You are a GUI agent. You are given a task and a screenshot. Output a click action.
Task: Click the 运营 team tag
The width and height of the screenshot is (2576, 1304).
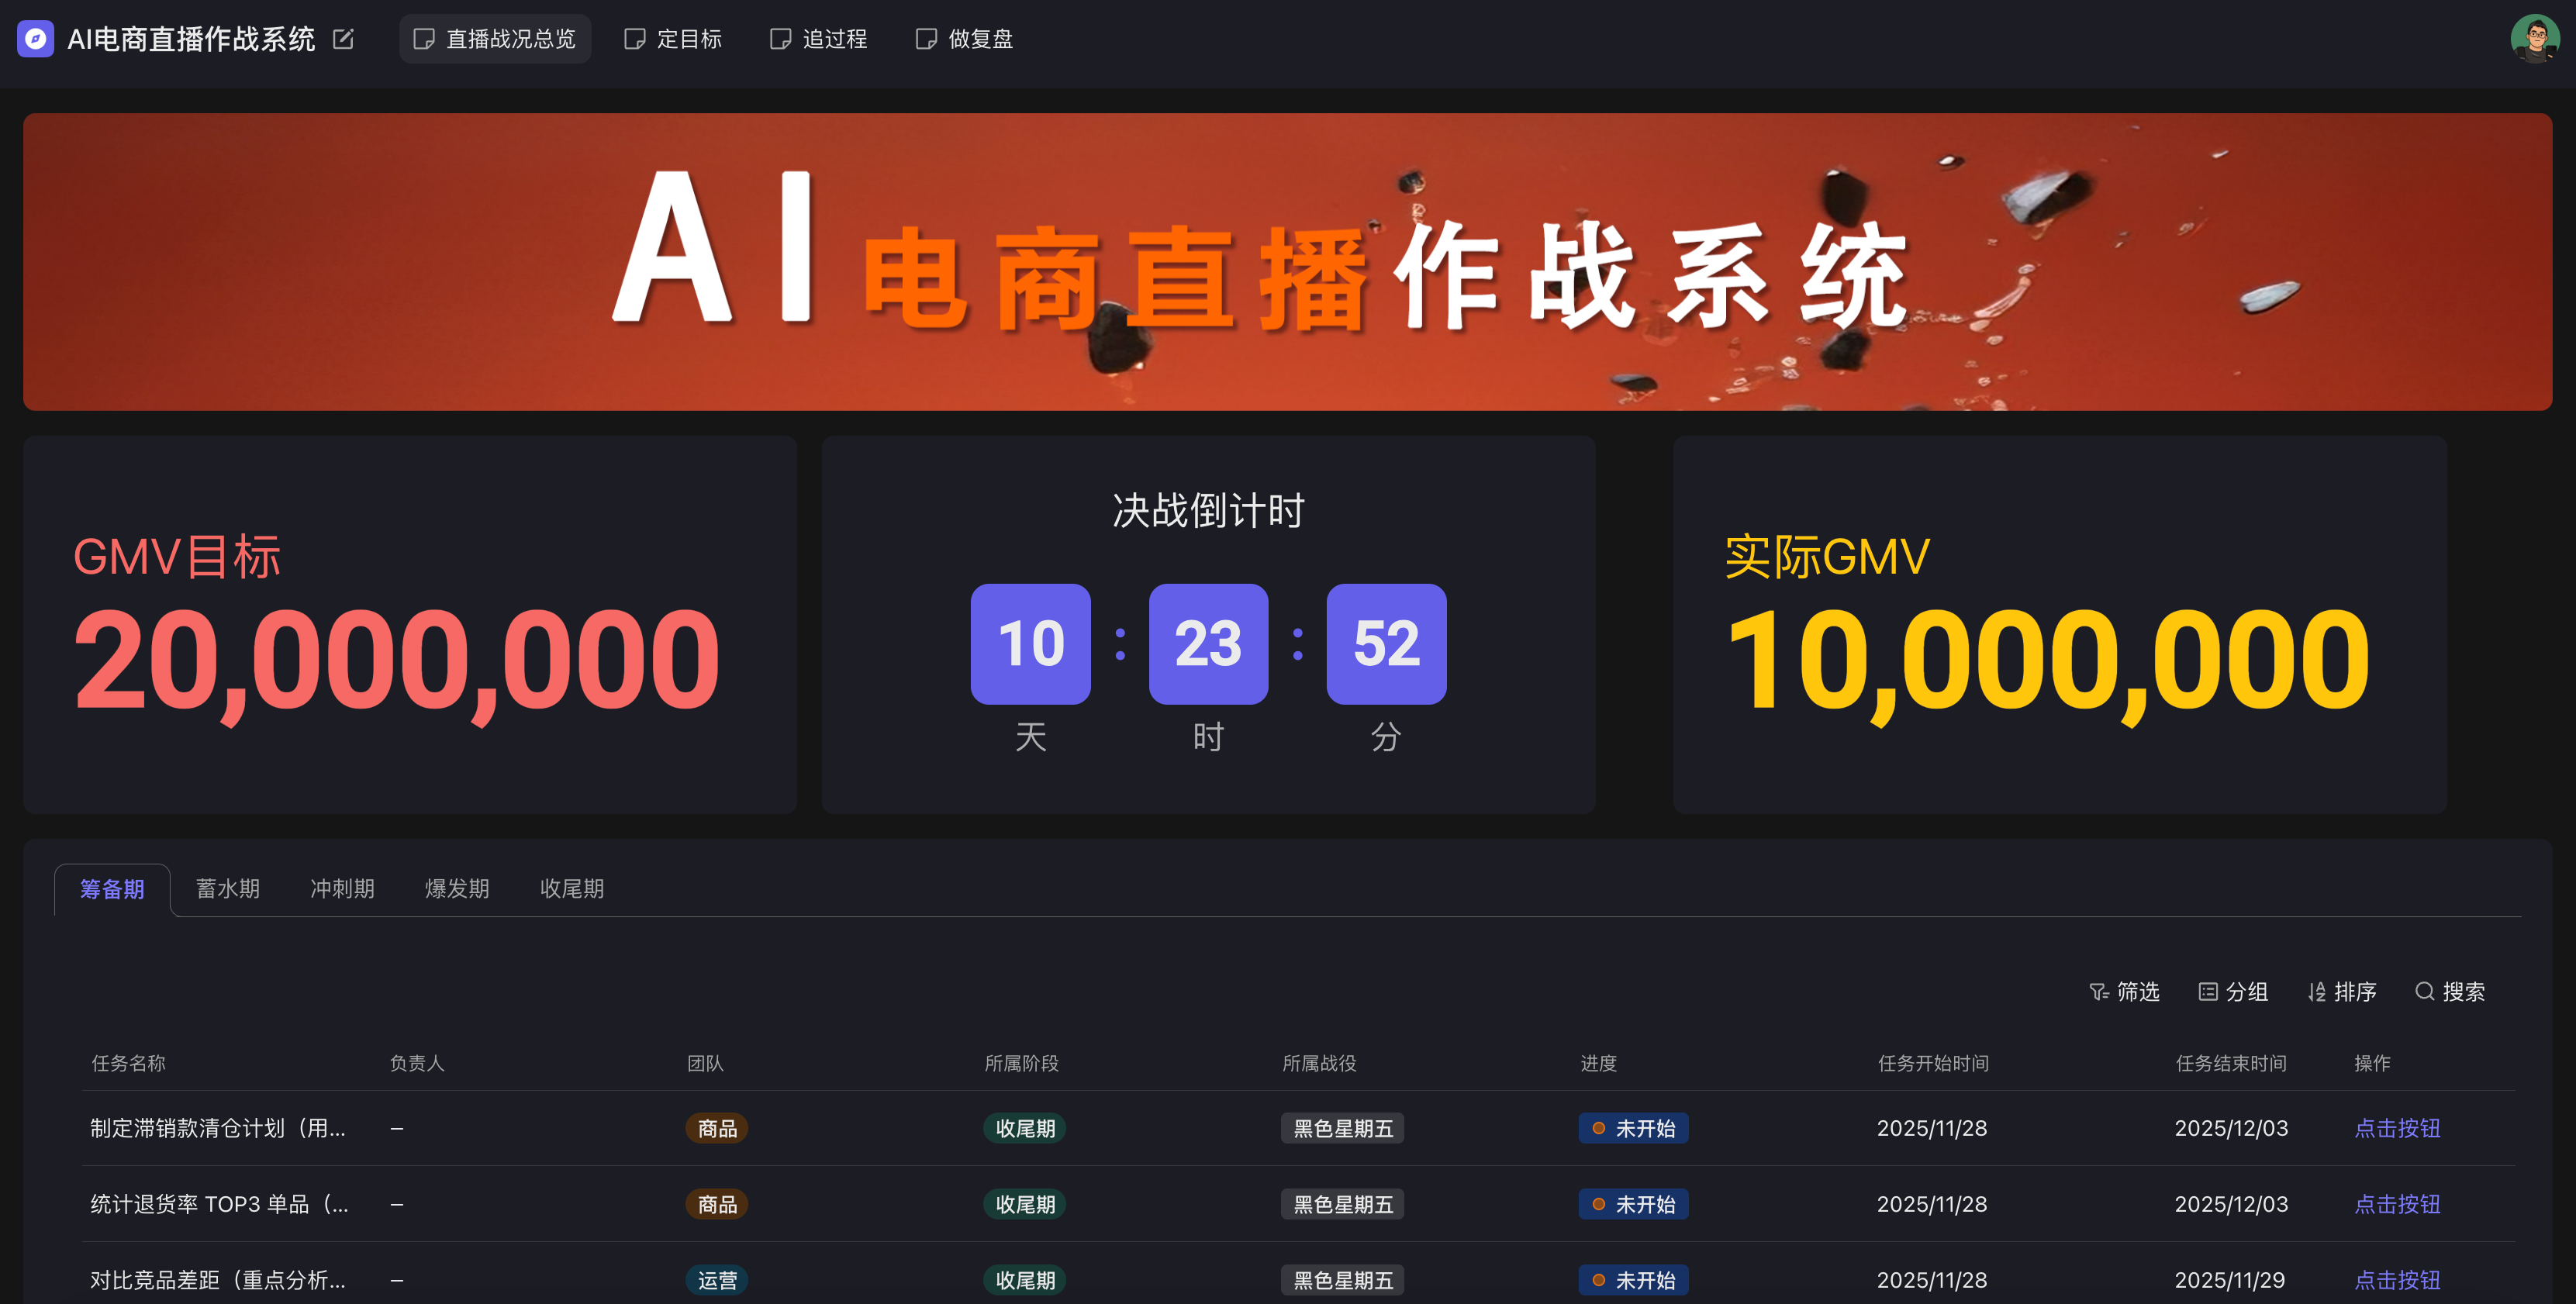(x=717, y=1280)
